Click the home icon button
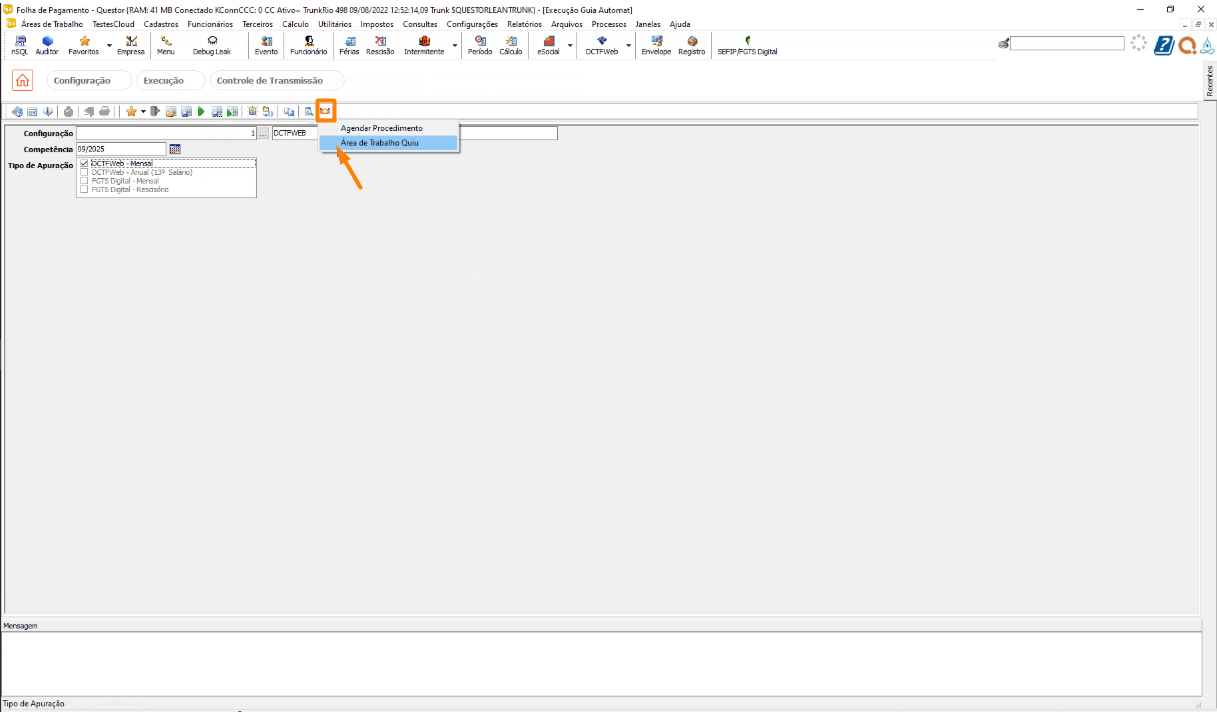This screenshot has height=712, width=1217. (22, 81)
